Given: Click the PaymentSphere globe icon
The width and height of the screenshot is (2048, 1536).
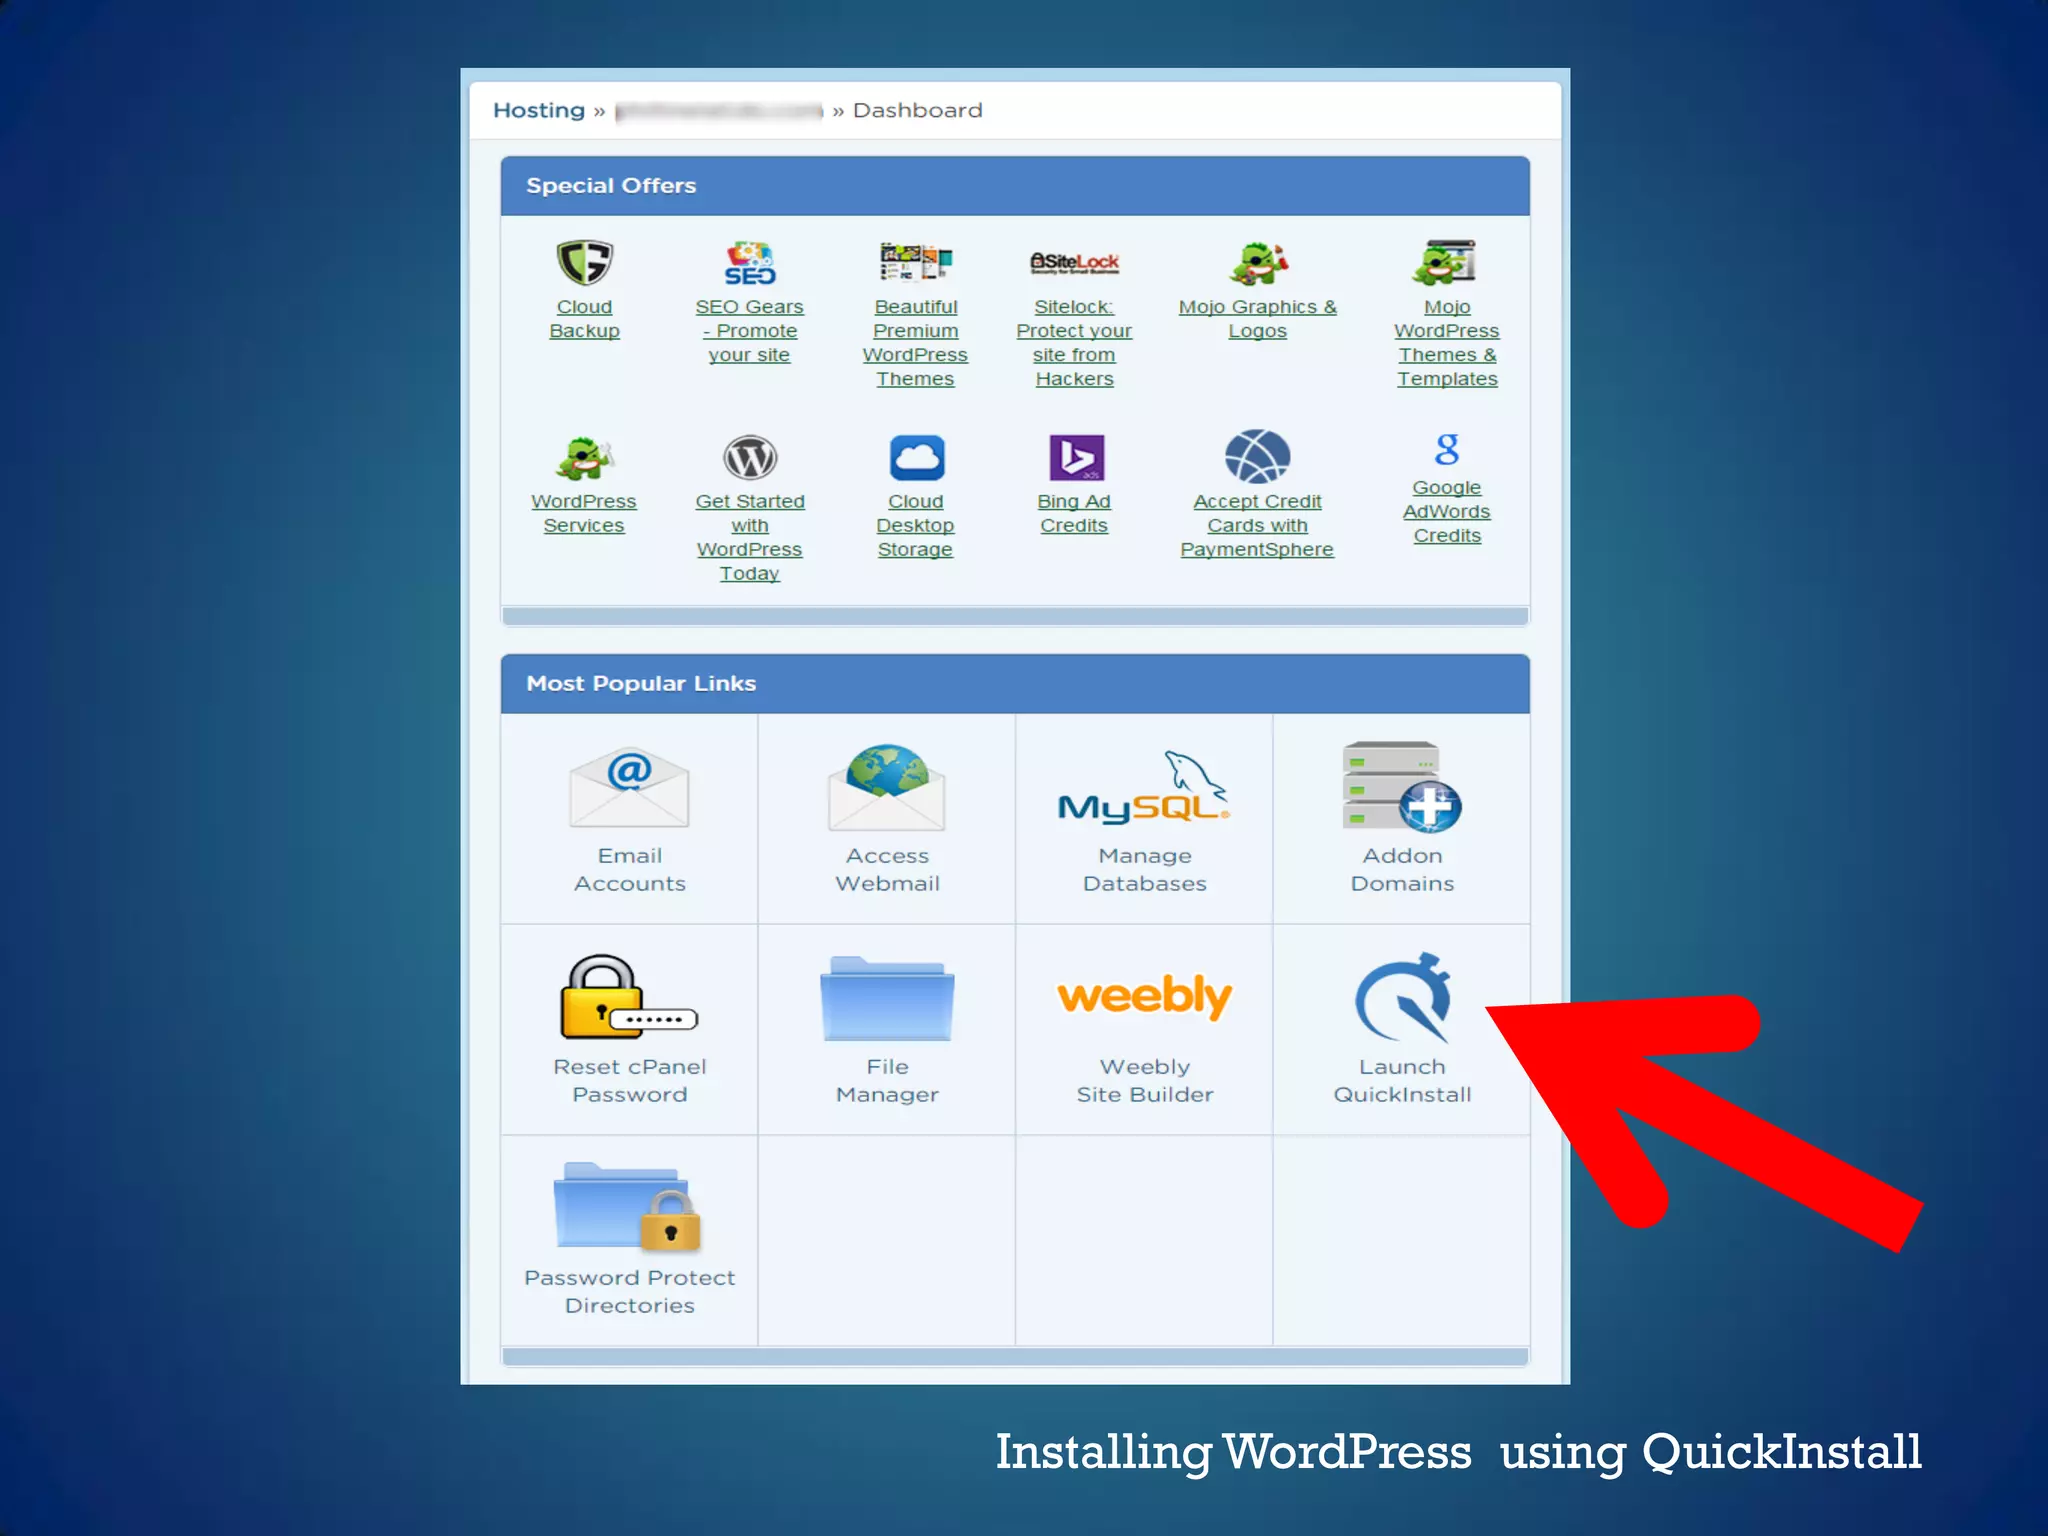Looking at the screenshot, I should [1257, 457].
